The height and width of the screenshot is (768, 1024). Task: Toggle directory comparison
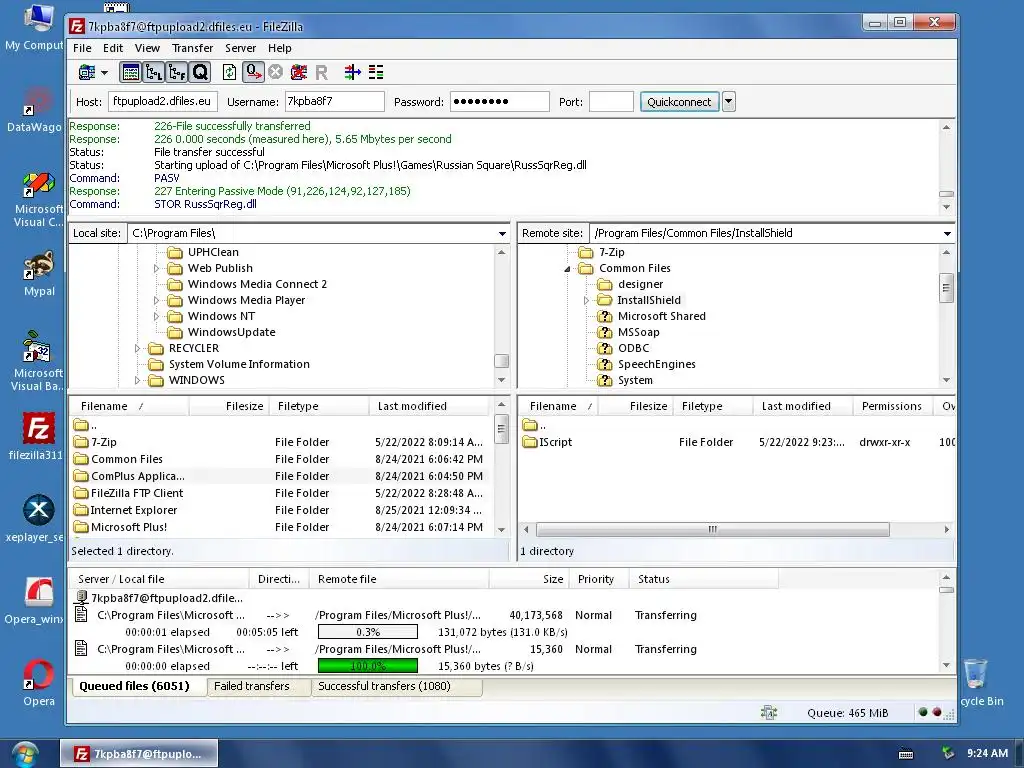(376, 72)
